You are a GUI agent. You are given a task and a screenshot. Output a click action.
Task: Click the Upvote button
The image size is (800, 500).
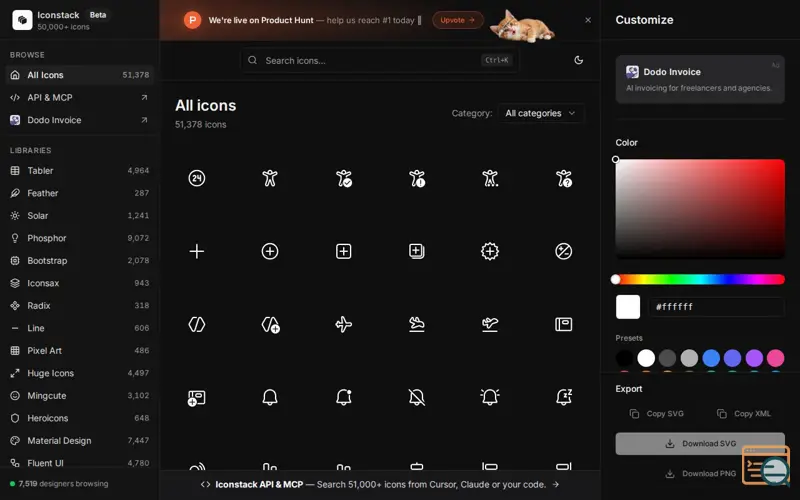click(x=458, y=20)
